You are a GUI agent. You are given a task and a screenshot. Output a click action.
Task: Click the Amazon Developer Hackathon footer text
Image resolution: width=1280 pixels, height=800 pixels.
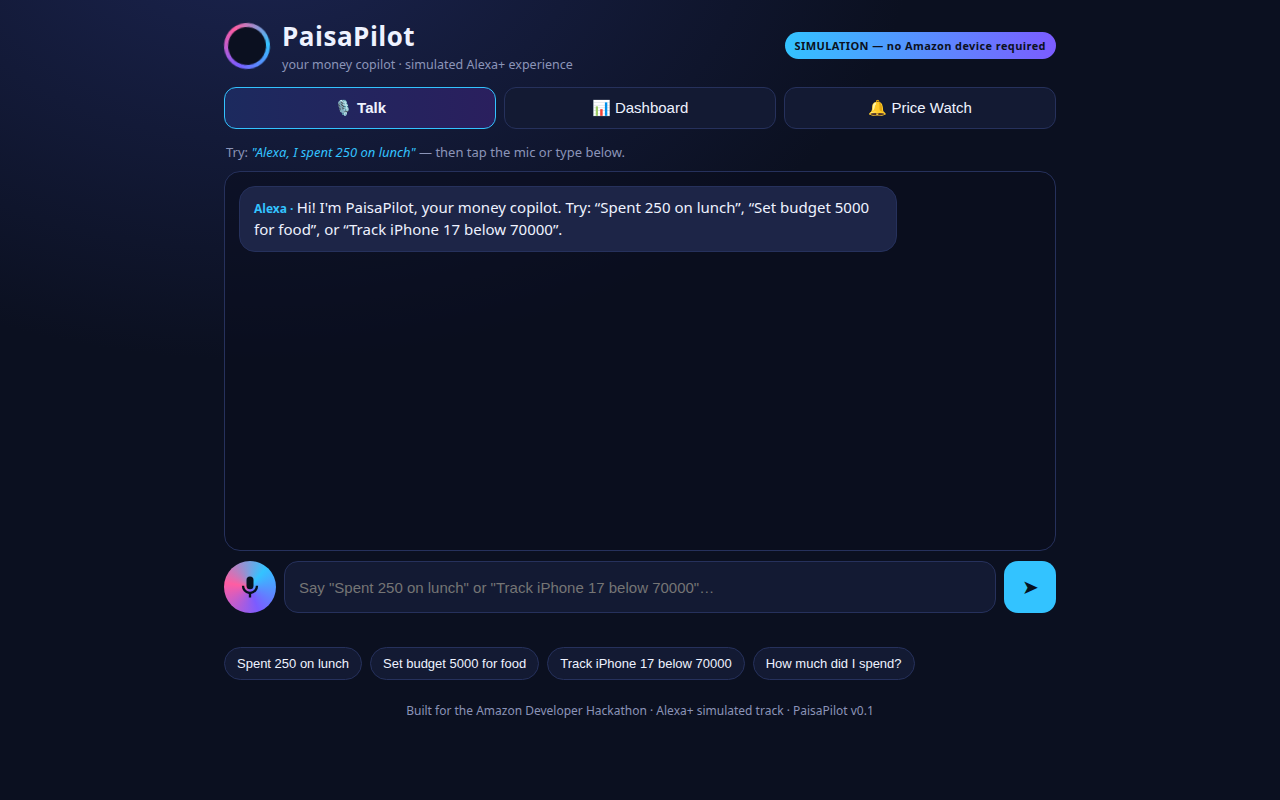pos(640,711)
